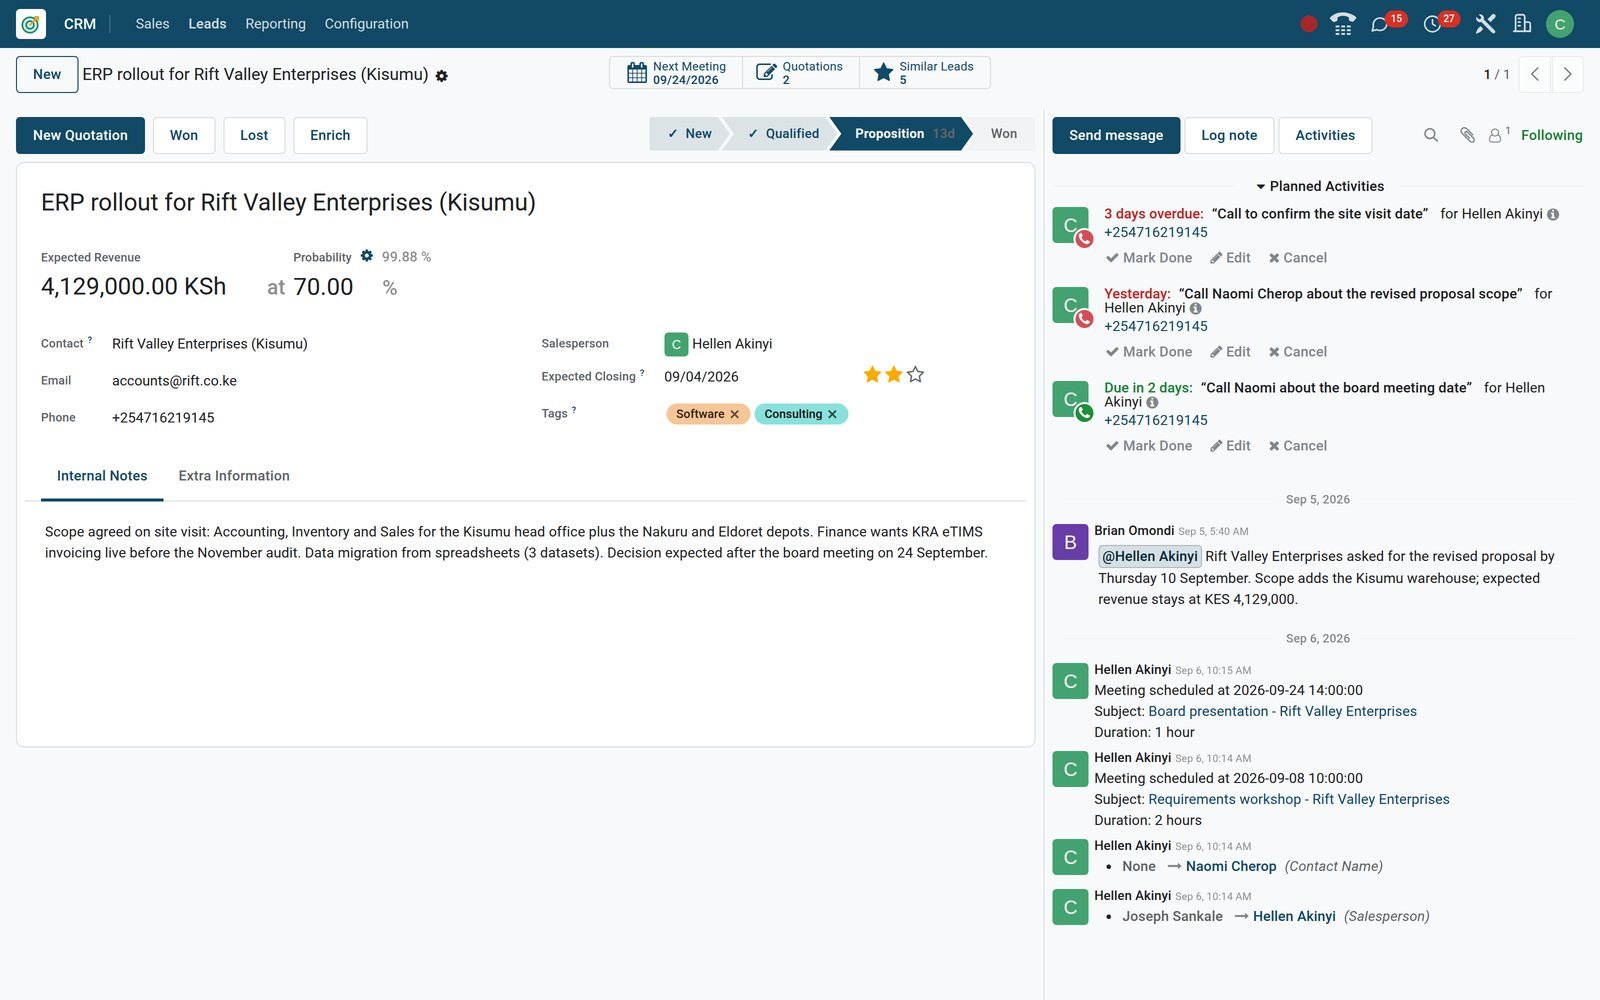Image resolution: width=1600 pixels, height=1000 pixels.
Task: Open the Sales menu
Action: coord(152,24)
